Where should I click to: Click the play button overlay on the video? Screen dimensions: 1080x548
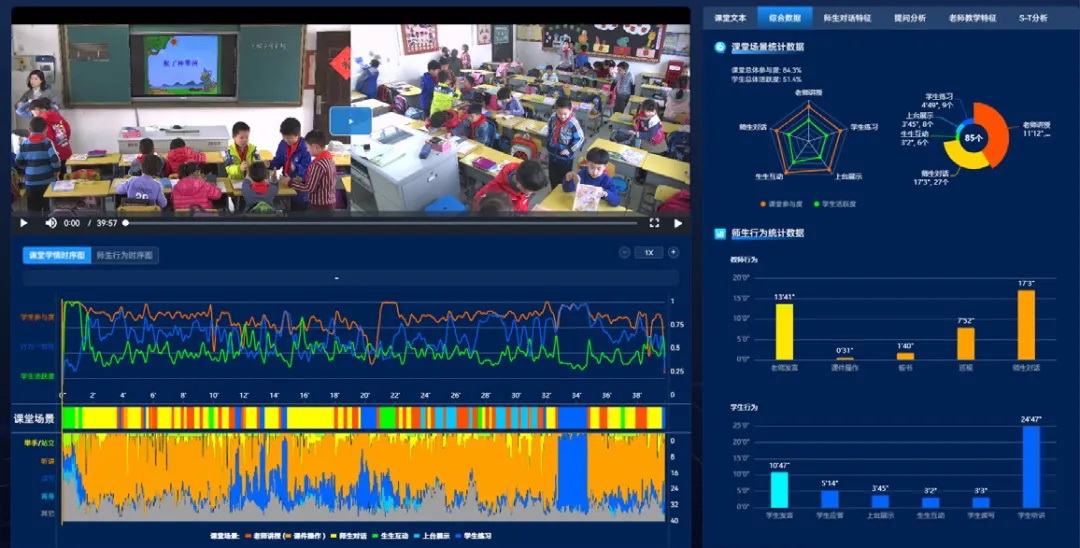(351, 121)
